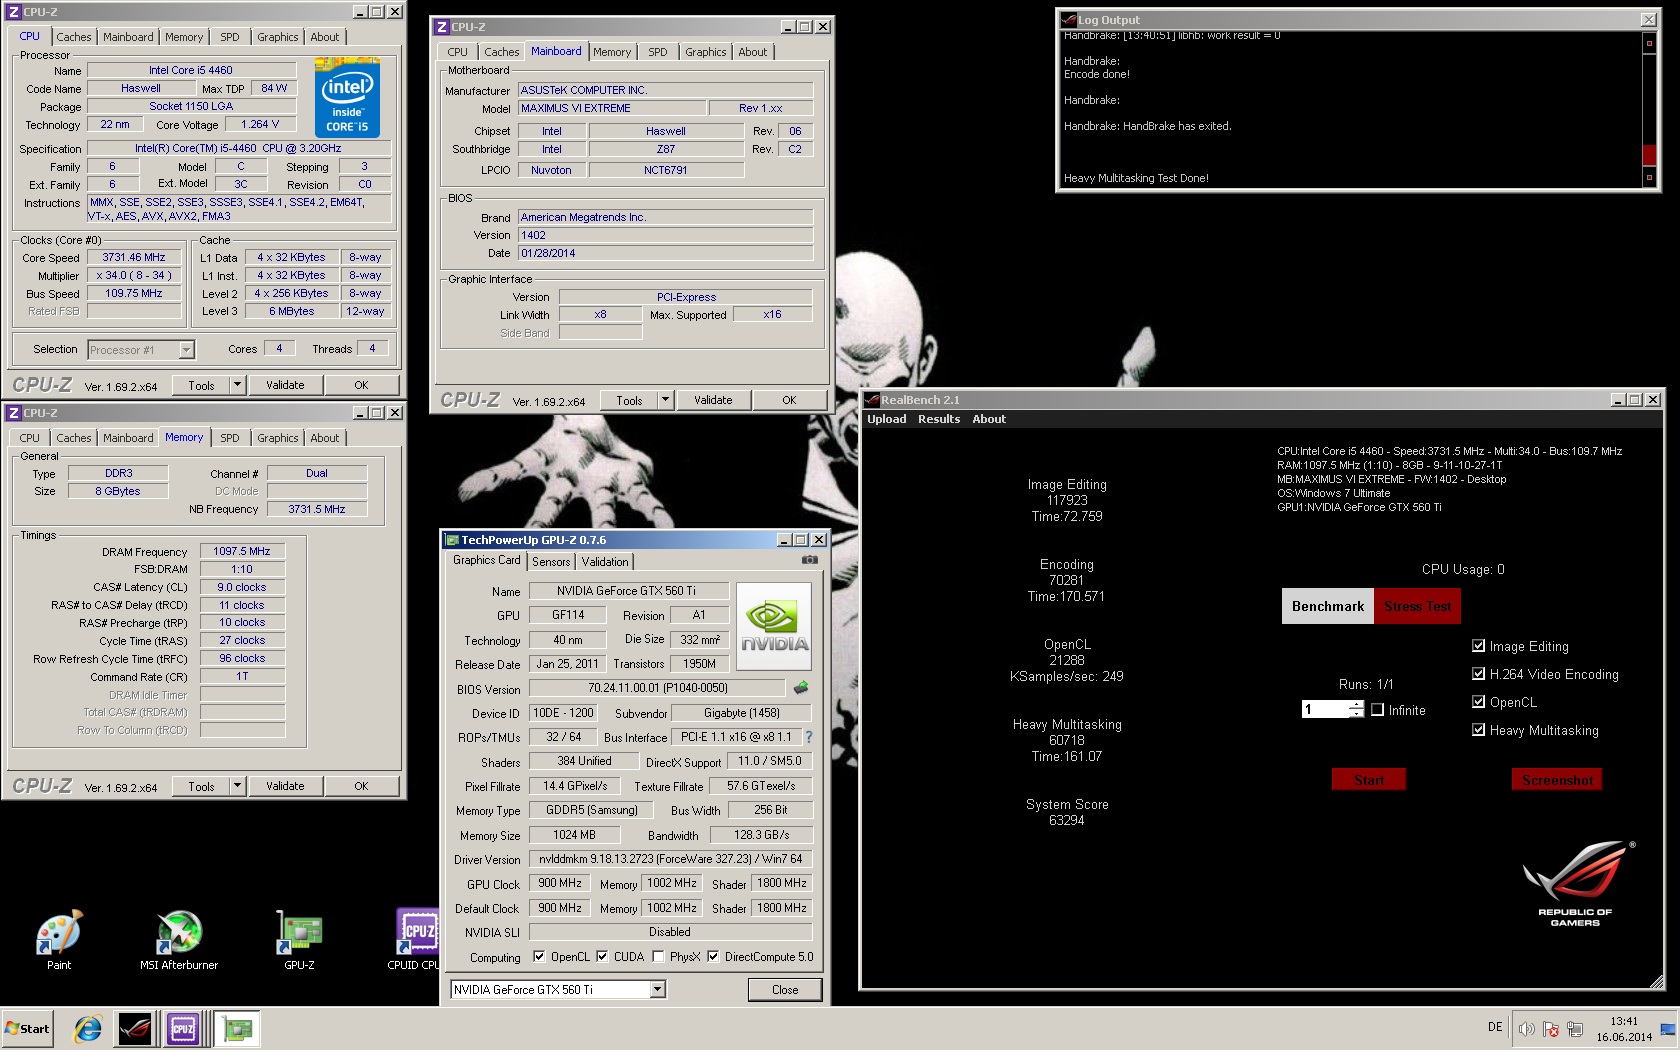Image resolution: width=1680 pixels, height=1050 pixels.
Task: Open Validation tab in GPU-Z
Action: [605, 562]
